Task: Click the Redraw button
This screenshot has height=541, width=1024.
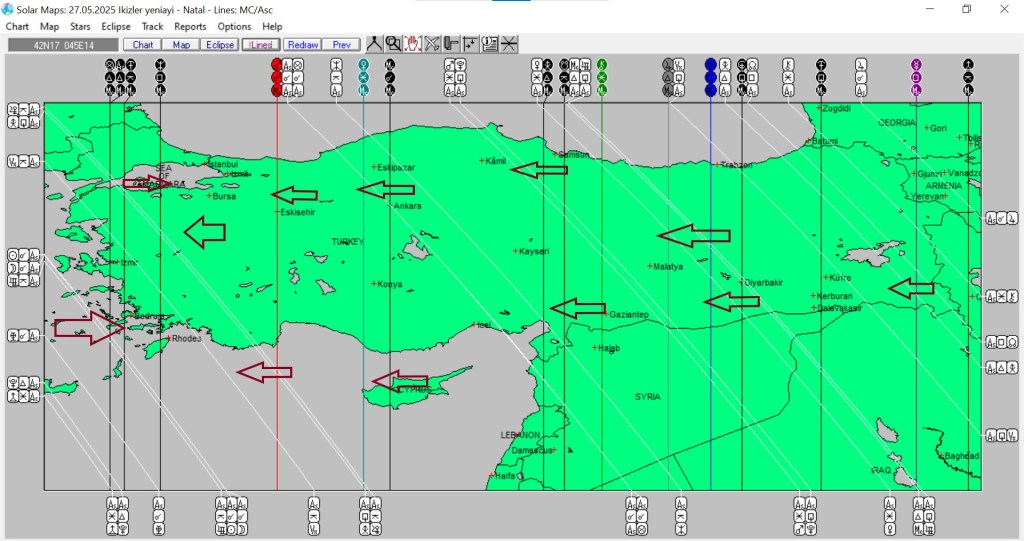Action: [301, 45]
